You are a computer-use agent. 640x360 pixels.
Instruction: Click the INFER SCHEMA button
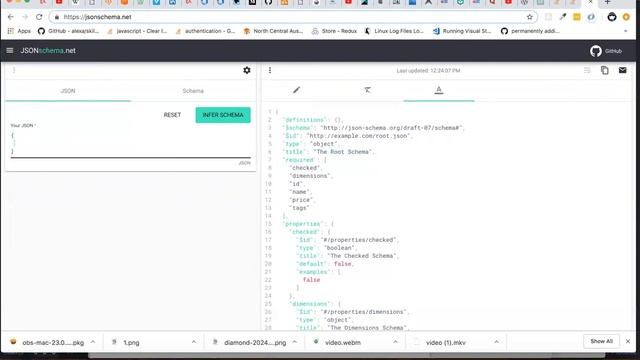click(x=223, y=115)
